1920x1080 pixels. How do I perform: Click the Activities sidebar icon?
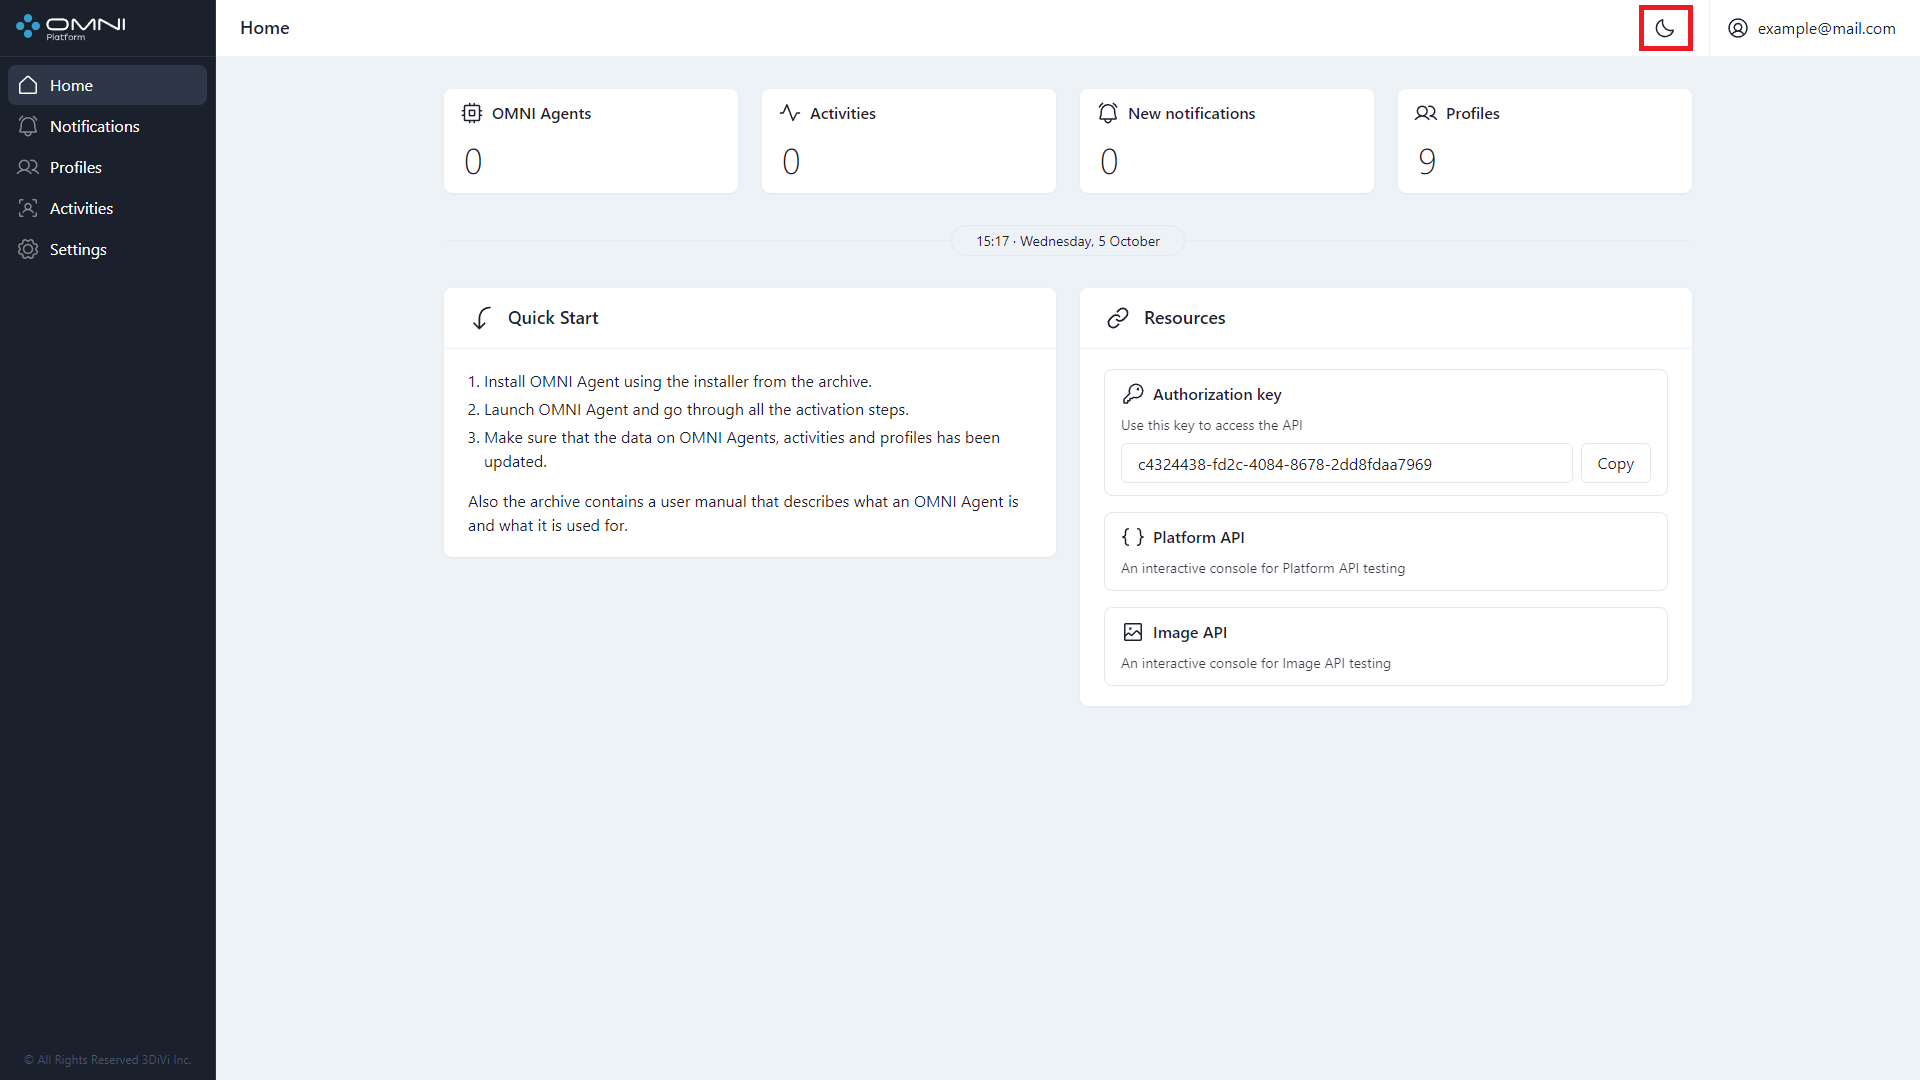click(x=28, y=208)
